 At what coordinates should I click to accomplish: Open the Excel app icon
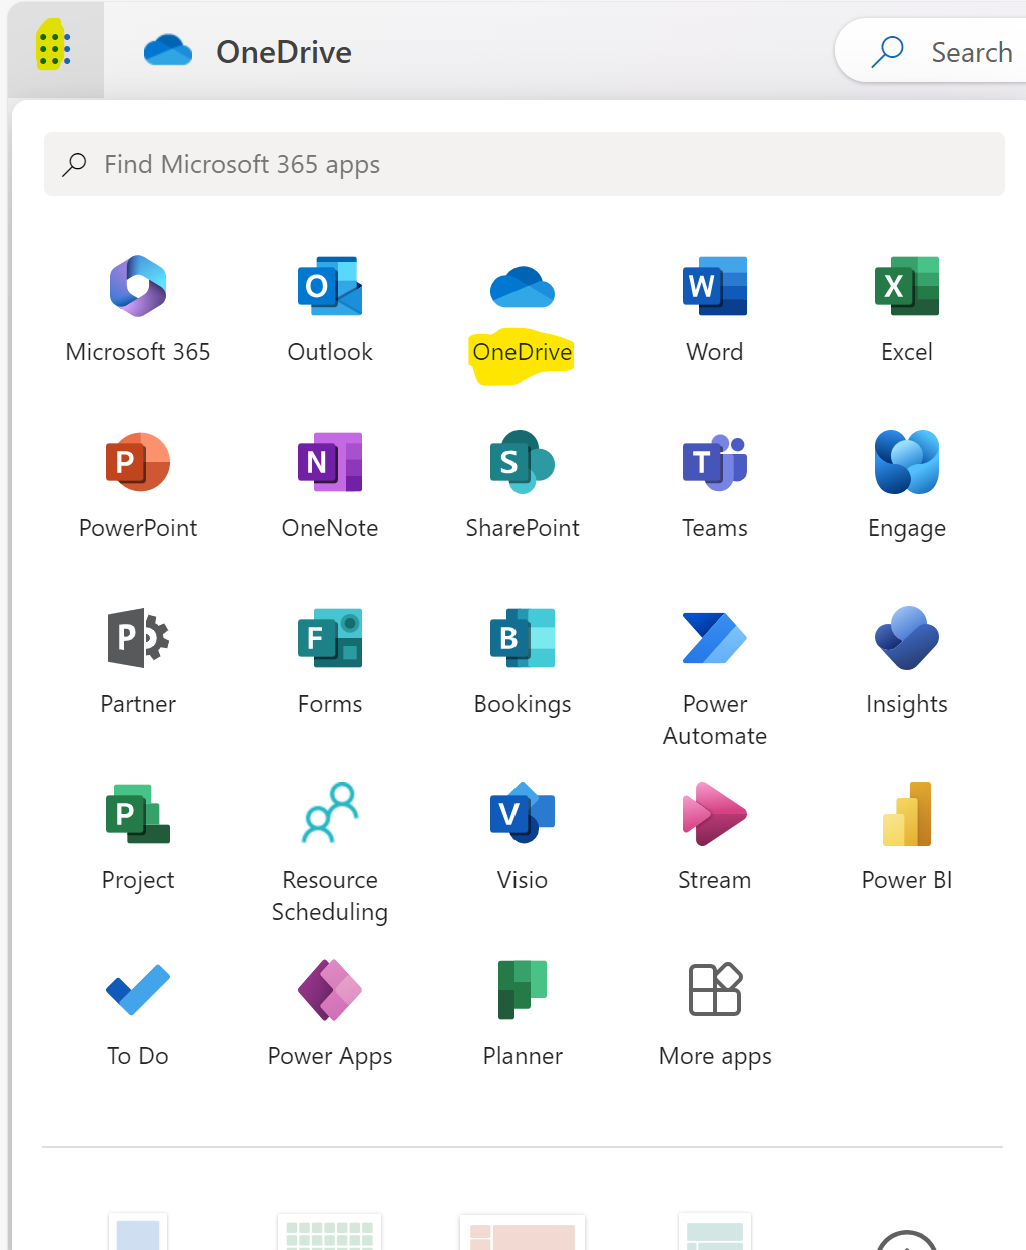click(907, 286)
